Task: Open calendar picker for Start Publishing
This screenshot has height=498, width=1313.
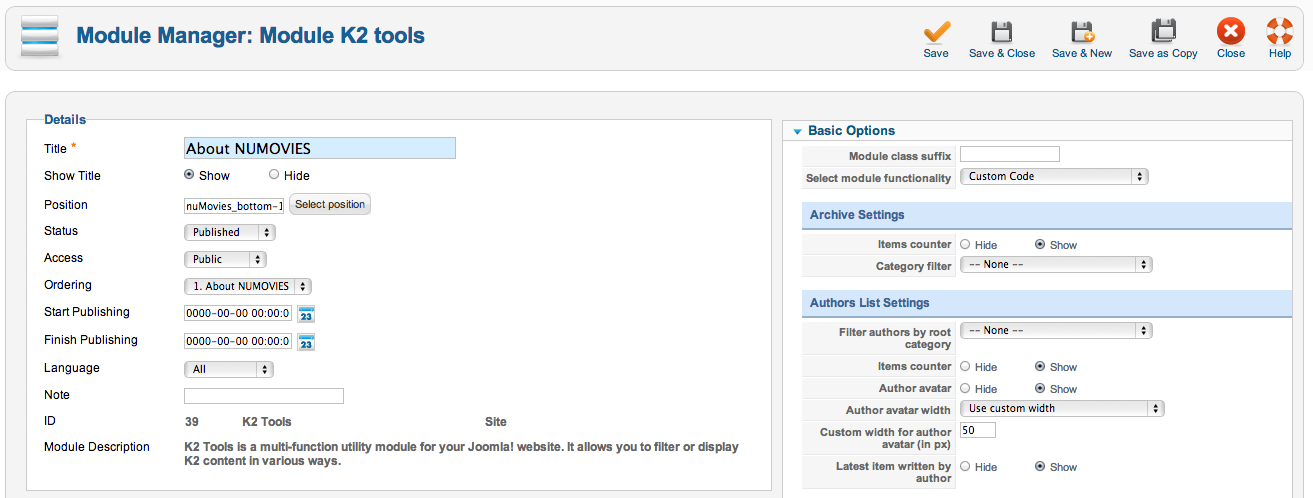Action: pyautogui.click(x=306, y=313)
